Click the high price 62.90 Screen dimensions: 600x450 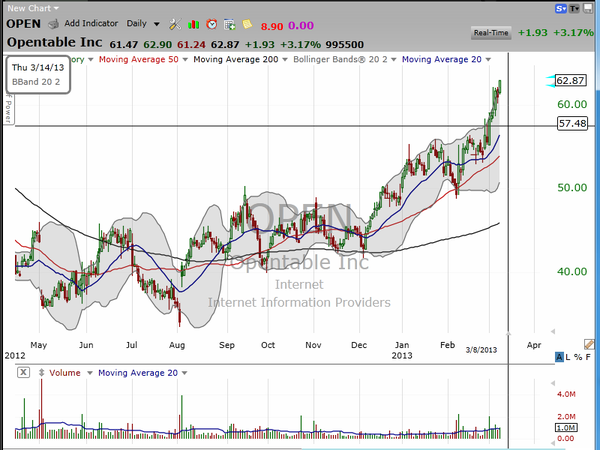point(158,44)
